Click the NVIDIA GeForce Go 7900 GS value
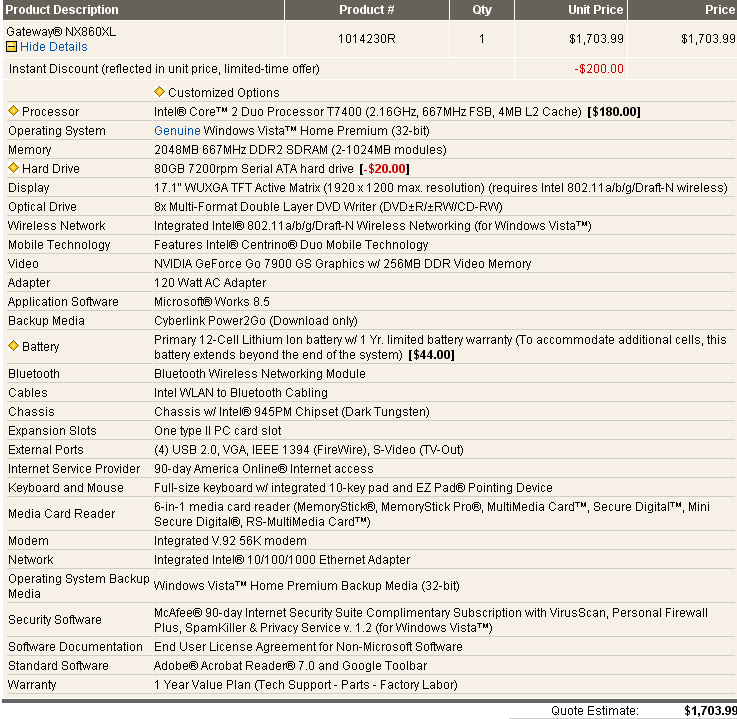Viewport: 737px width, 719px height. pos(343,264)
